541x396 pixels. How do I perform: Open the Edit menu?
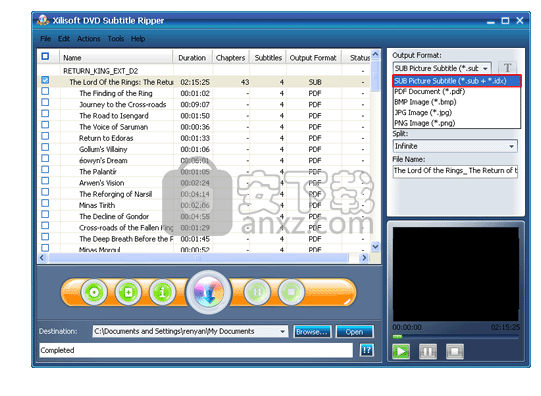[64, 39]
